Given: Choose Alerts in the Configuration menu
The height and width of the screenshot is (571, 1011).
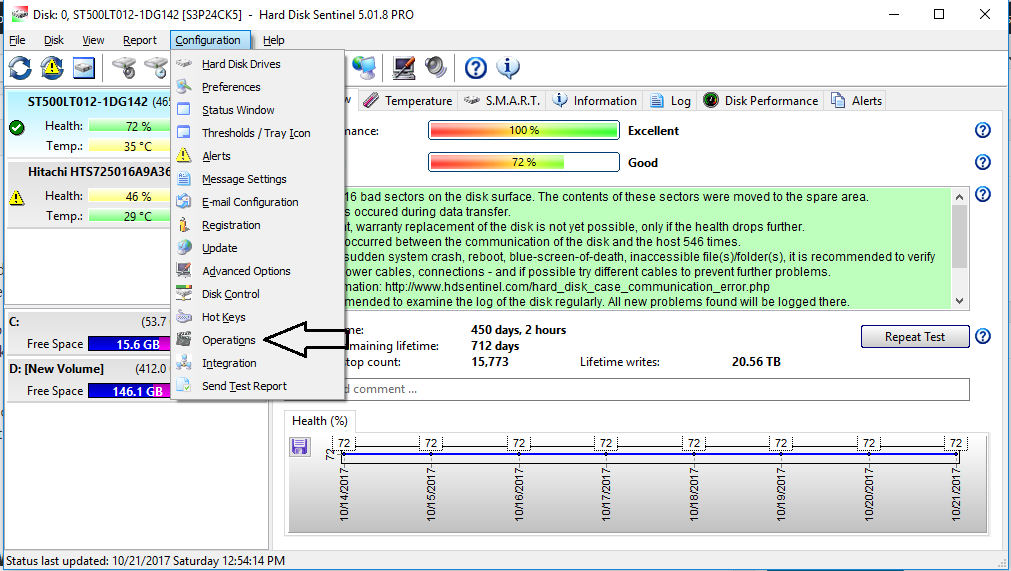Looking at the screenshot, I should click(258, 156).
